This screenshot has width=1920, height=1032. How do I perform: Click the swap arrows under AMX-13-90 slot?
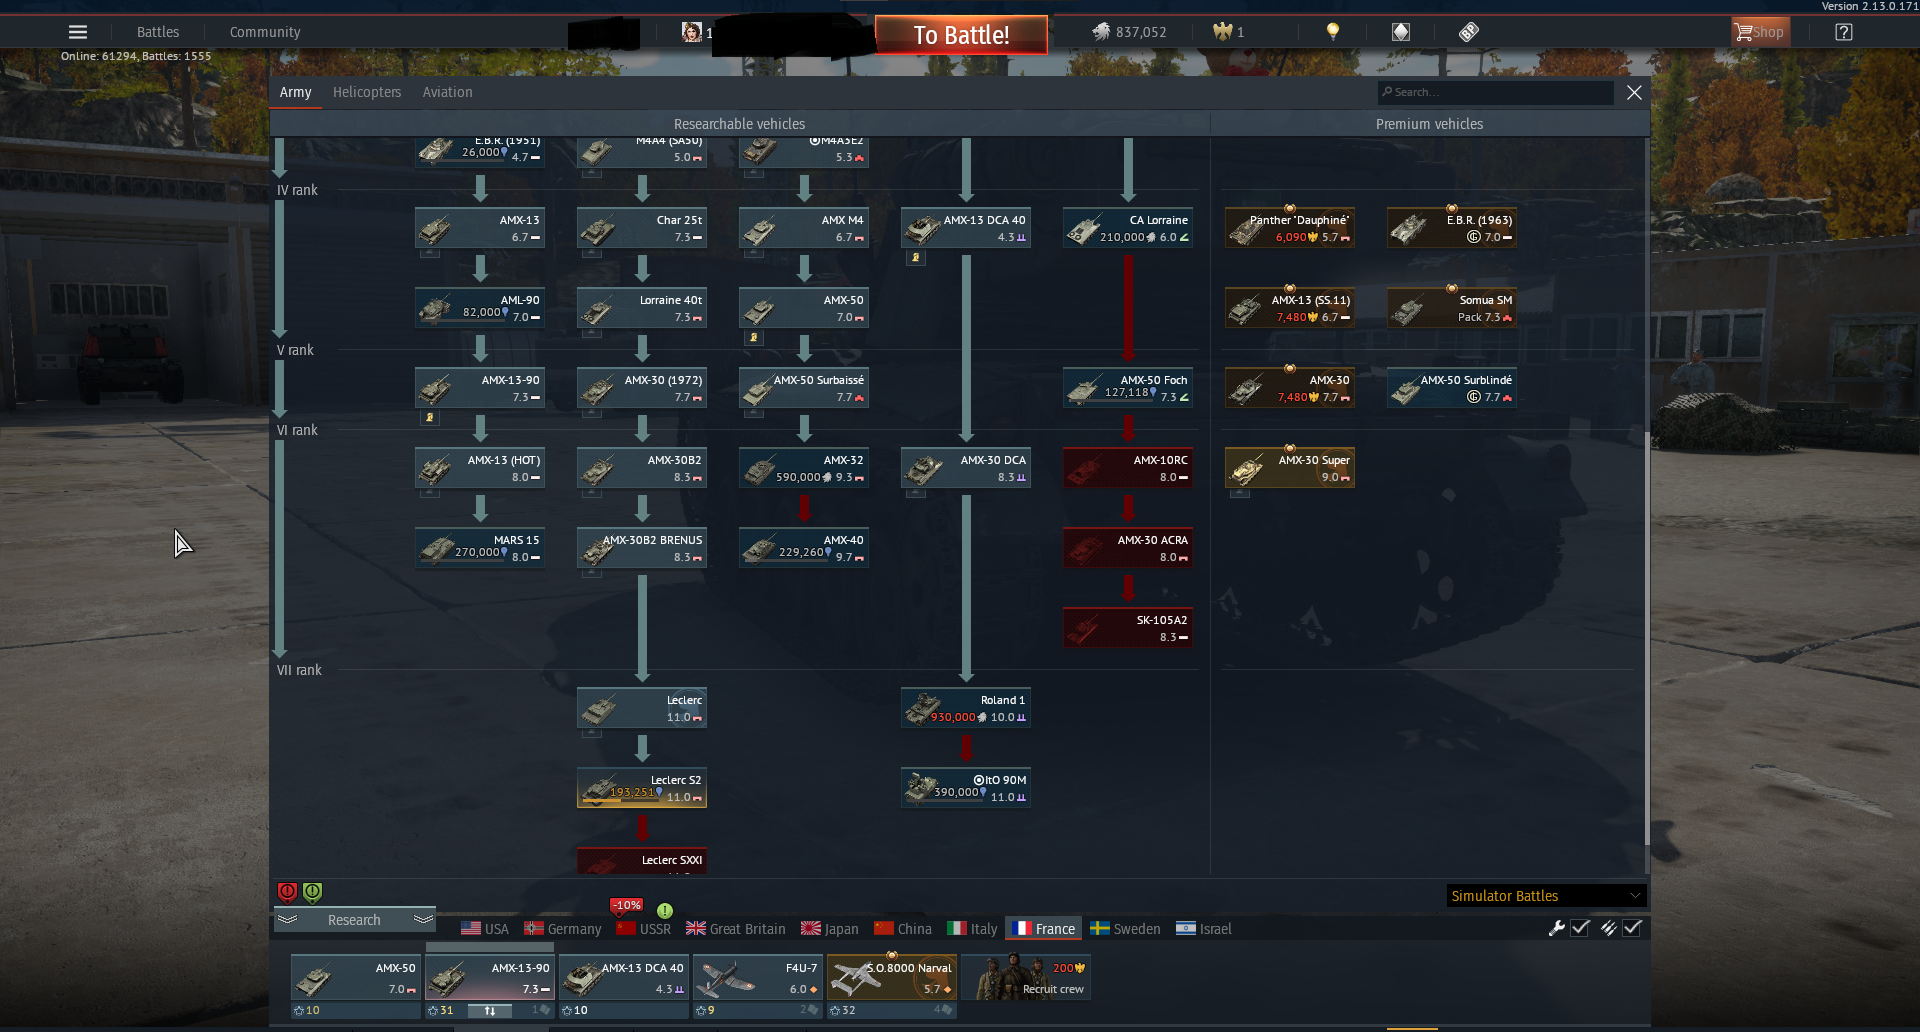[490, 1011]
